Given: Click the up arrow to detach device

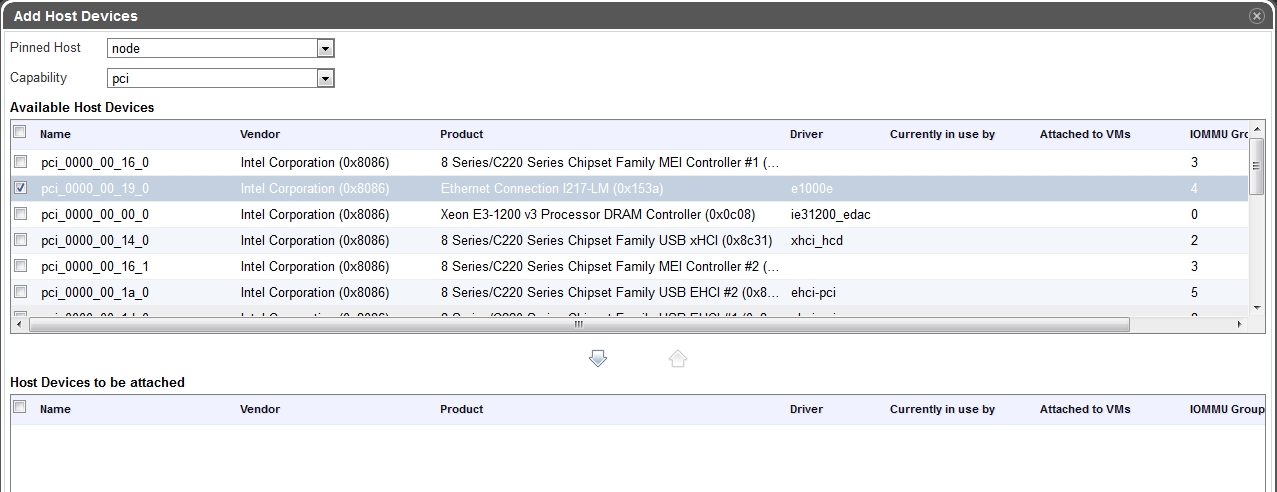Looking at the screenshot, I should coord(677,358).
